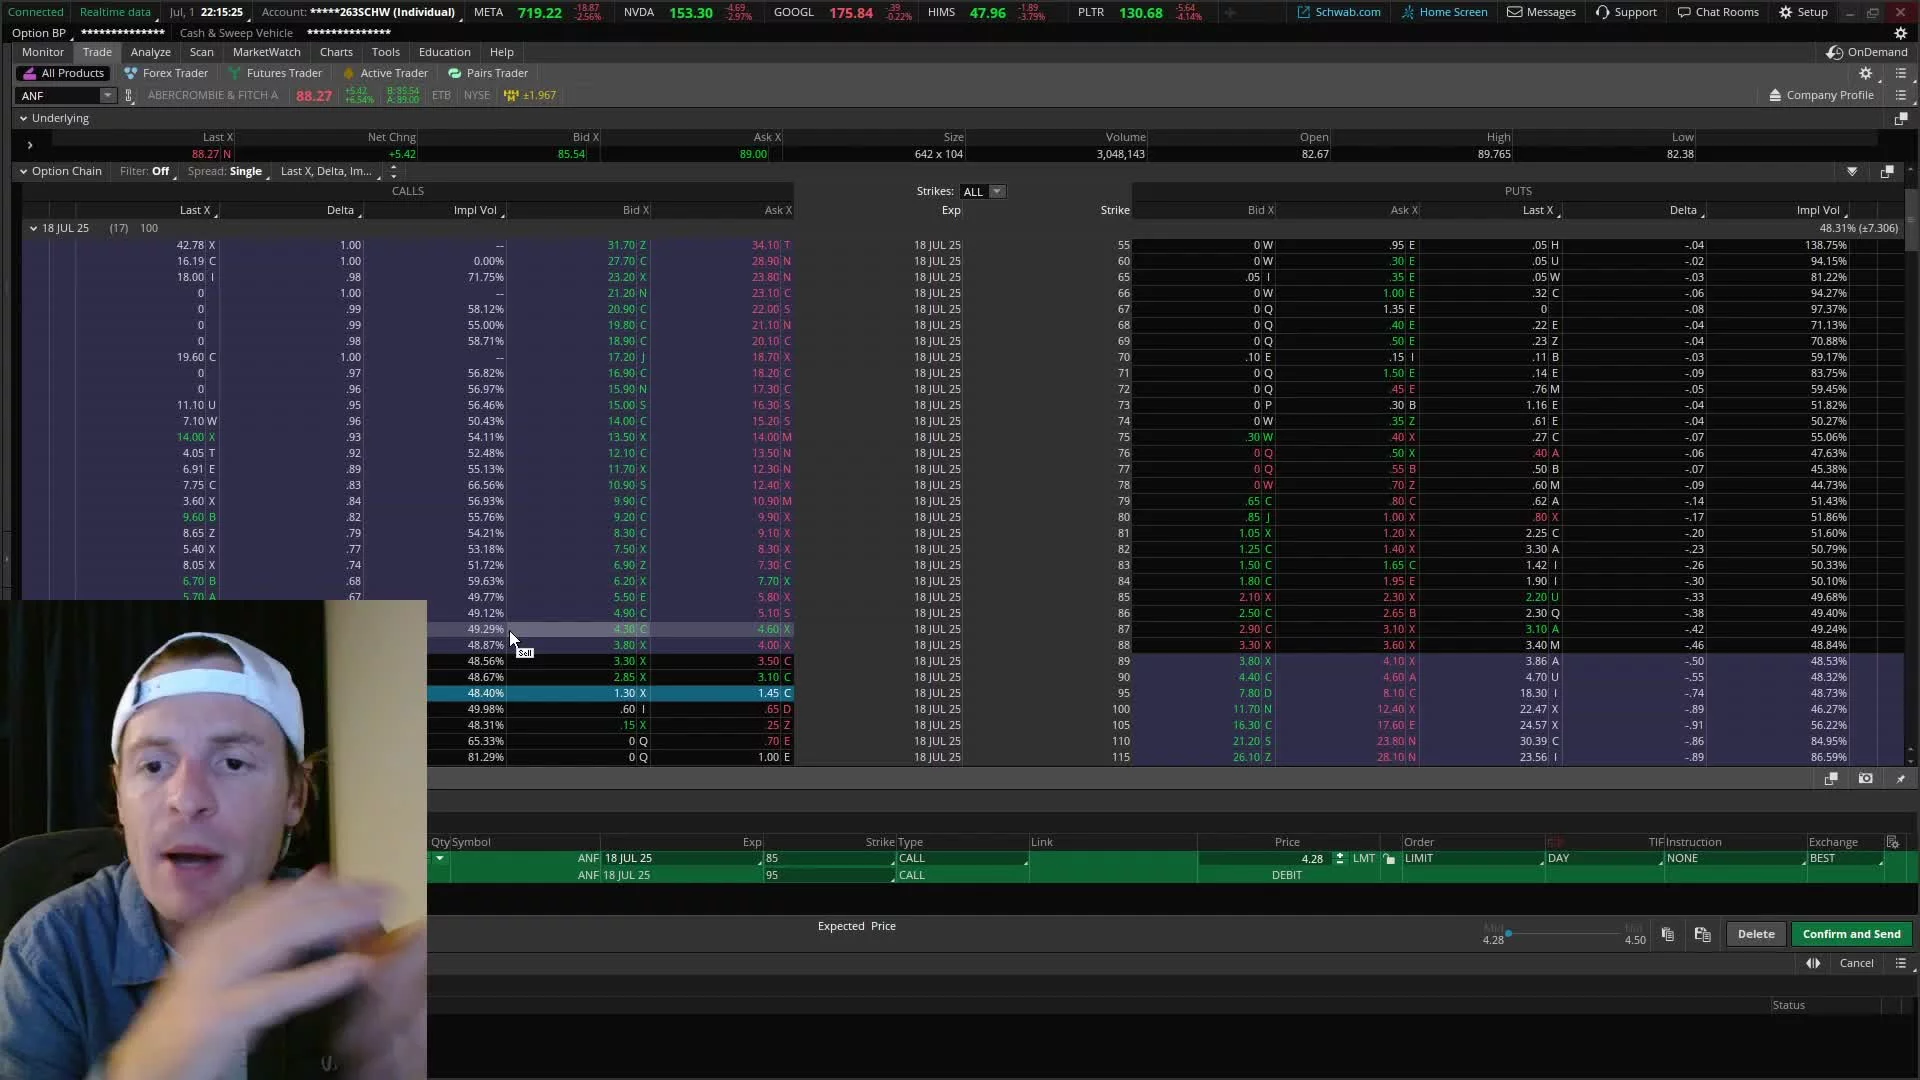Toggle the price lock icon beside LMT

pos(1389,859)
